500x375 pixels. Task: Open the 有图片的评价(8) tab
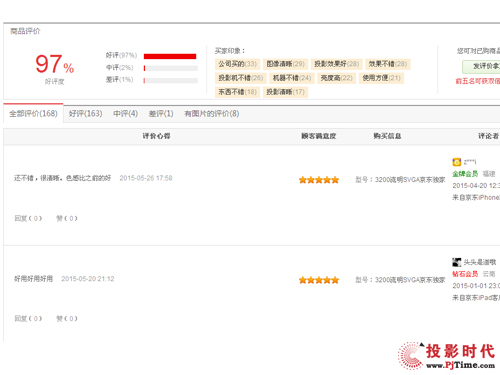(x=212, y=114)
